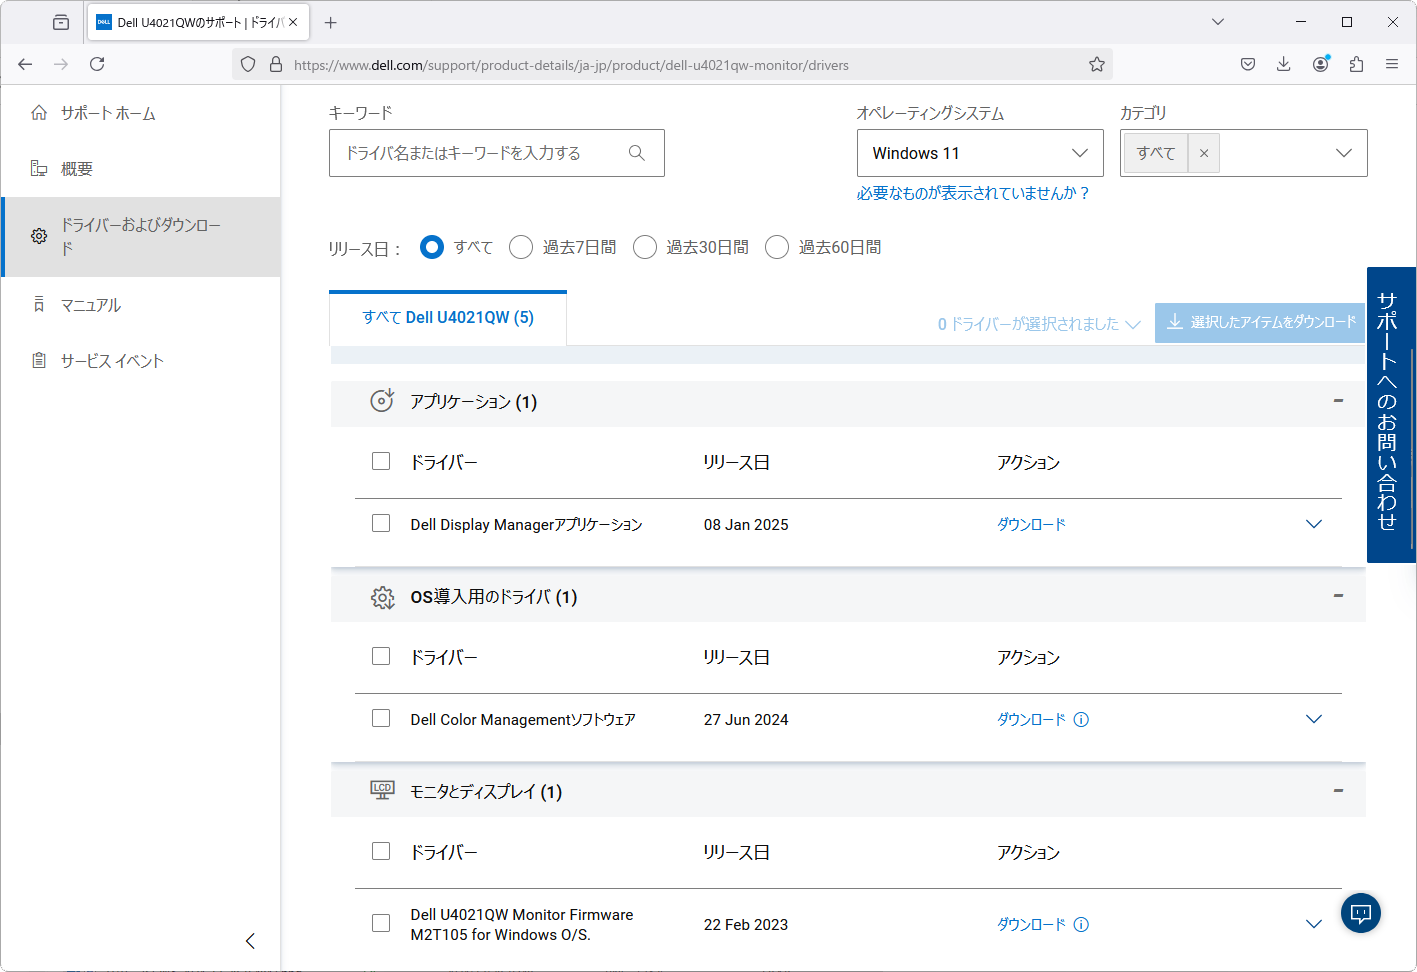Download Dell Display Manager application
The image size is (1417, 972).
pos(1032,524)
